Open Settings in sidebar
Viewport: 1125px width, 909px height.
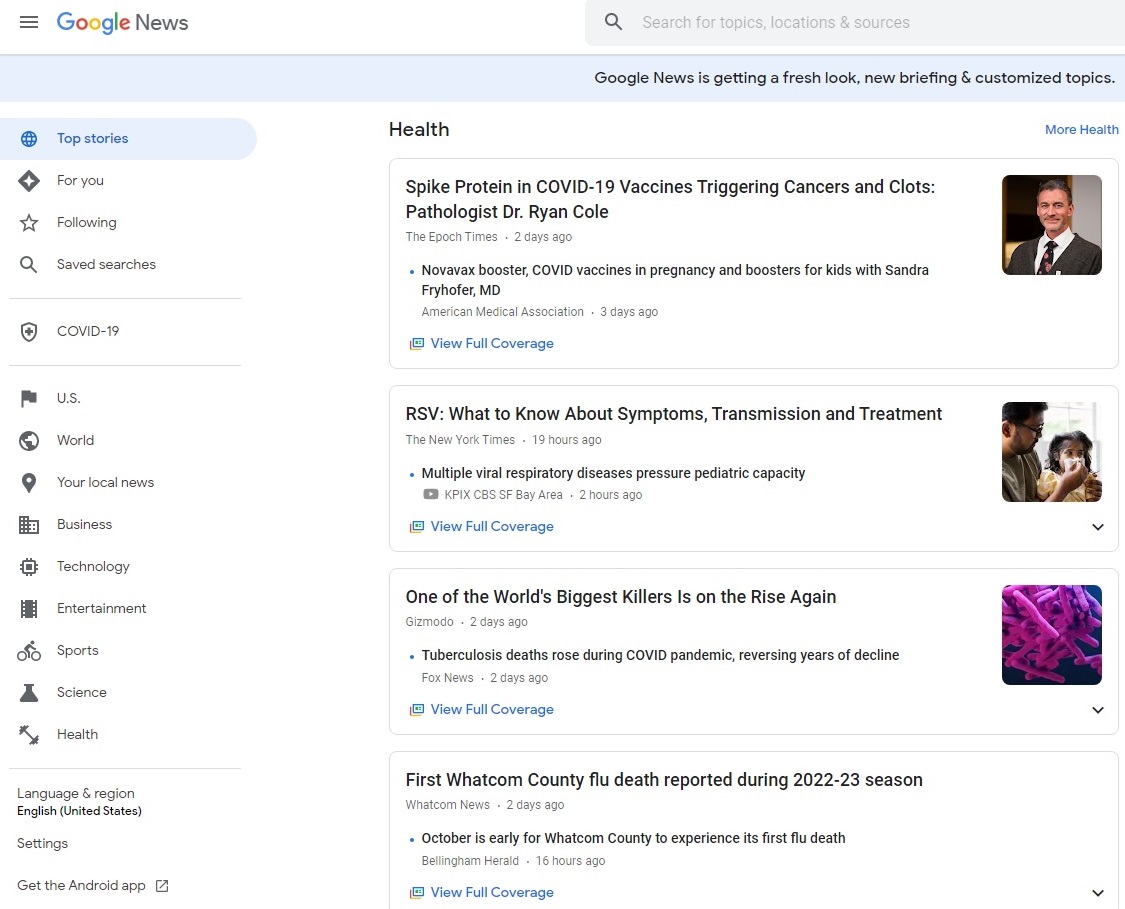[x=42, y=844]
